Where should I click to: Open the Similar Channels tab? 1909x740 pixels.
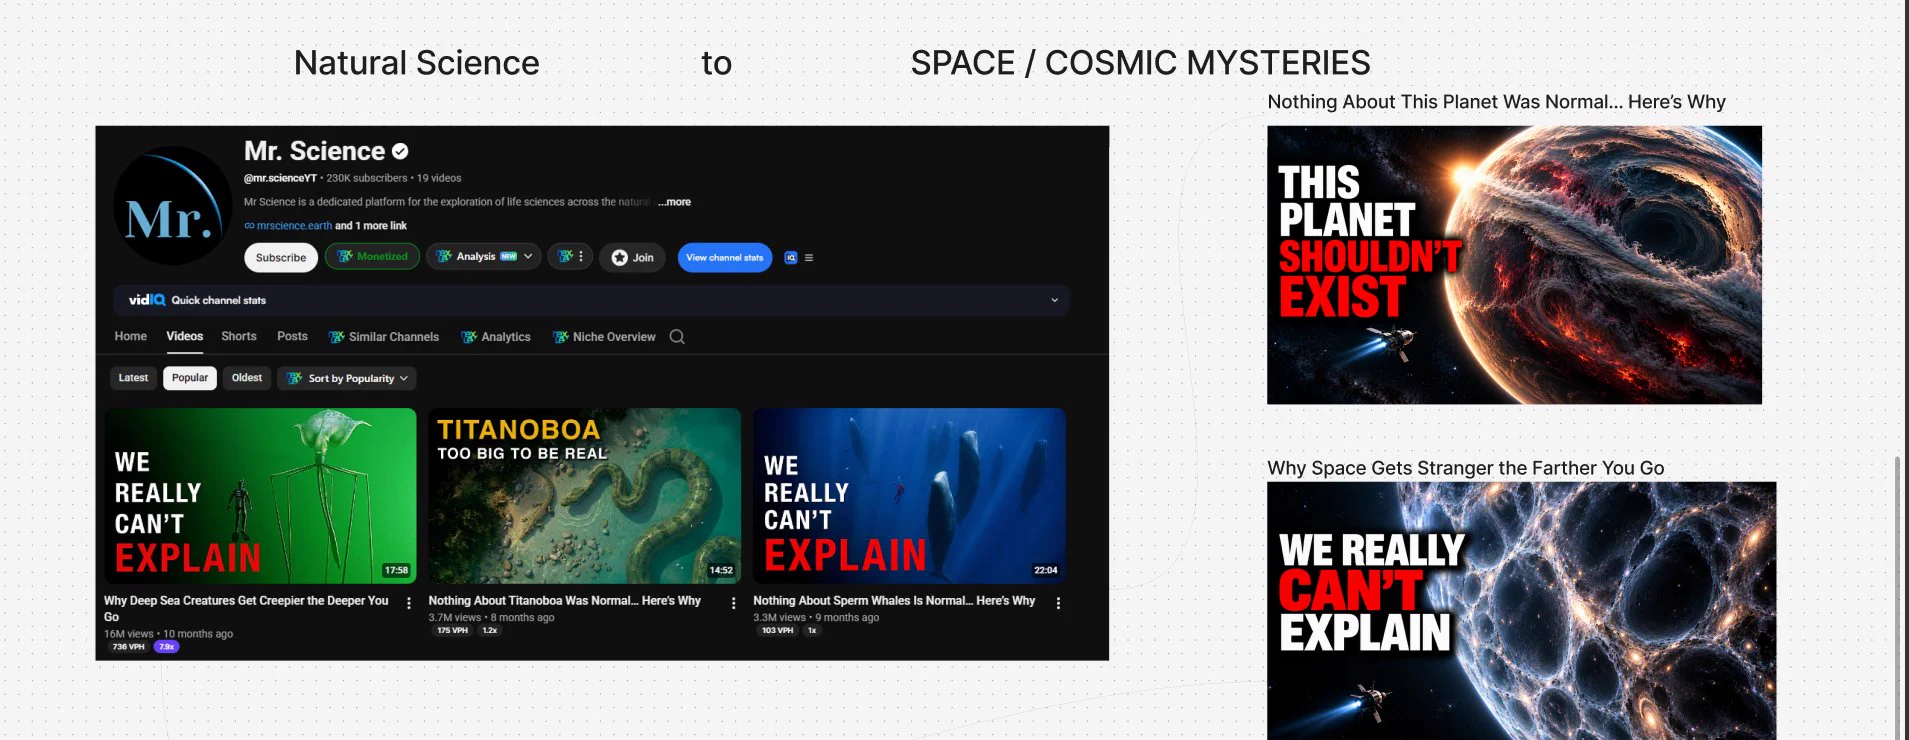[x=384, y=337]
